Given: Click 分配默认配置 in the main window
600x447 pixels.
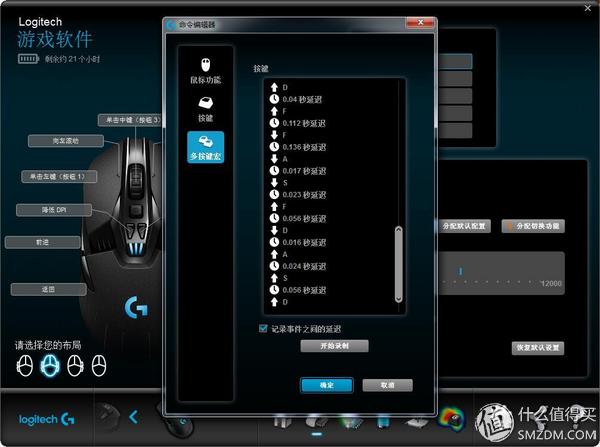Looking at the screenshot, I should pyautogui.click(x=464, y=226).
